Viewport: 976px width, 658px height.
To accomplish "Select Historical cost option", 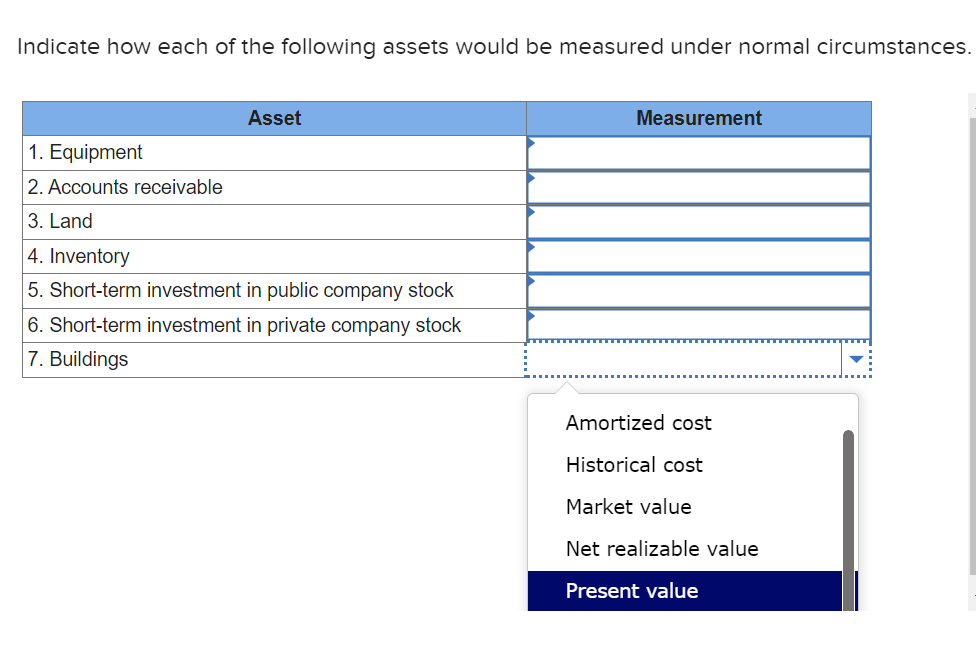I will click(634, 465).
